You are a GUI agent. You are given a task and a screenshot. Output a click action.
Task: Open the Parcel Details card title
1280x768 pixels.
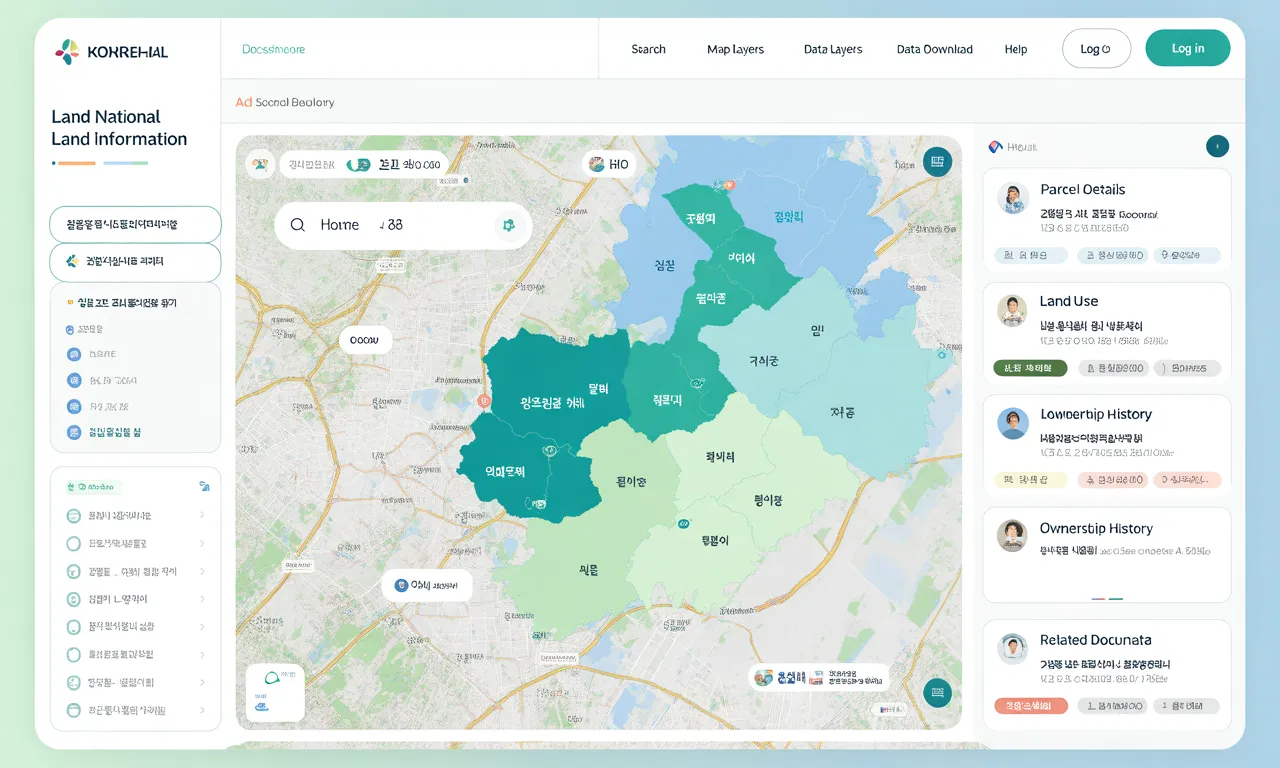point(1082,189)
